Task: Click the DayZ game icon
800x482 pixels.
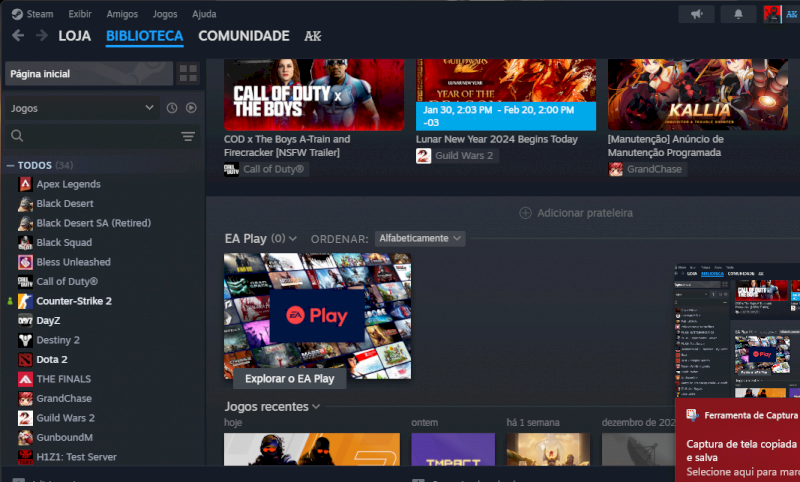Action: coord(25,320)
